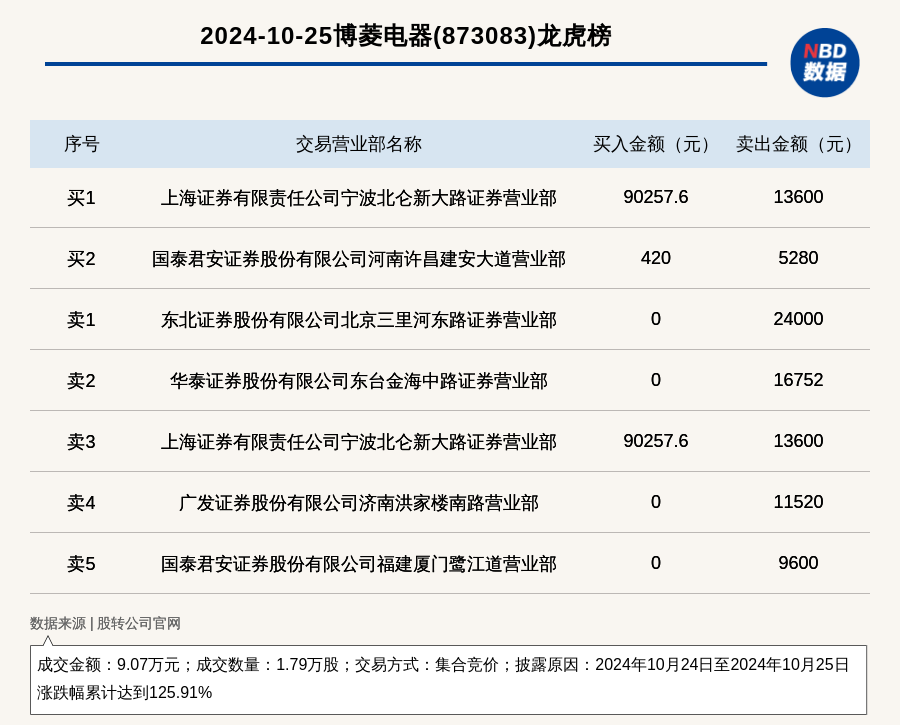Click 成交金额：9.07万元 in the note

point(108,665)
